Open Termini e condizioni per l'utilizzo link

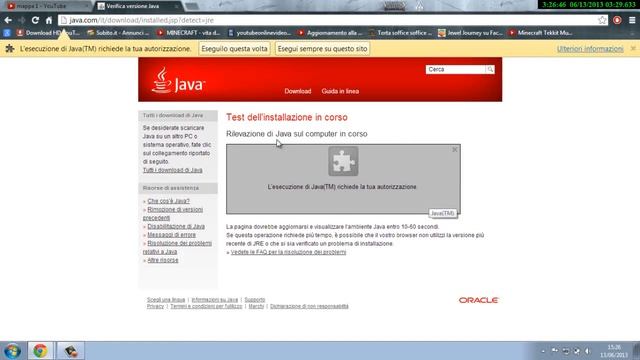(206, 306)
